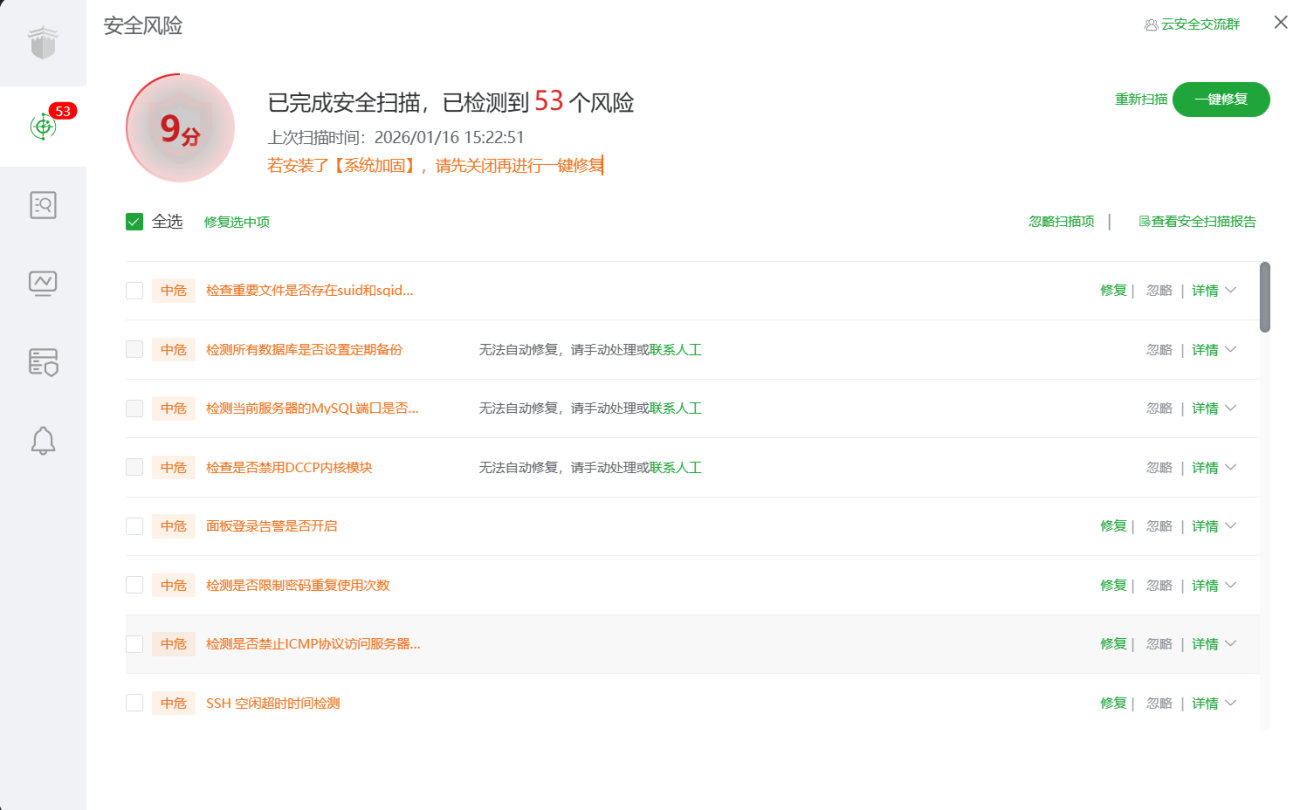Viewport: 1300px width, 810px height.
Task: Open the server shield icon in sidebar
Action: (x=43, y=362)
